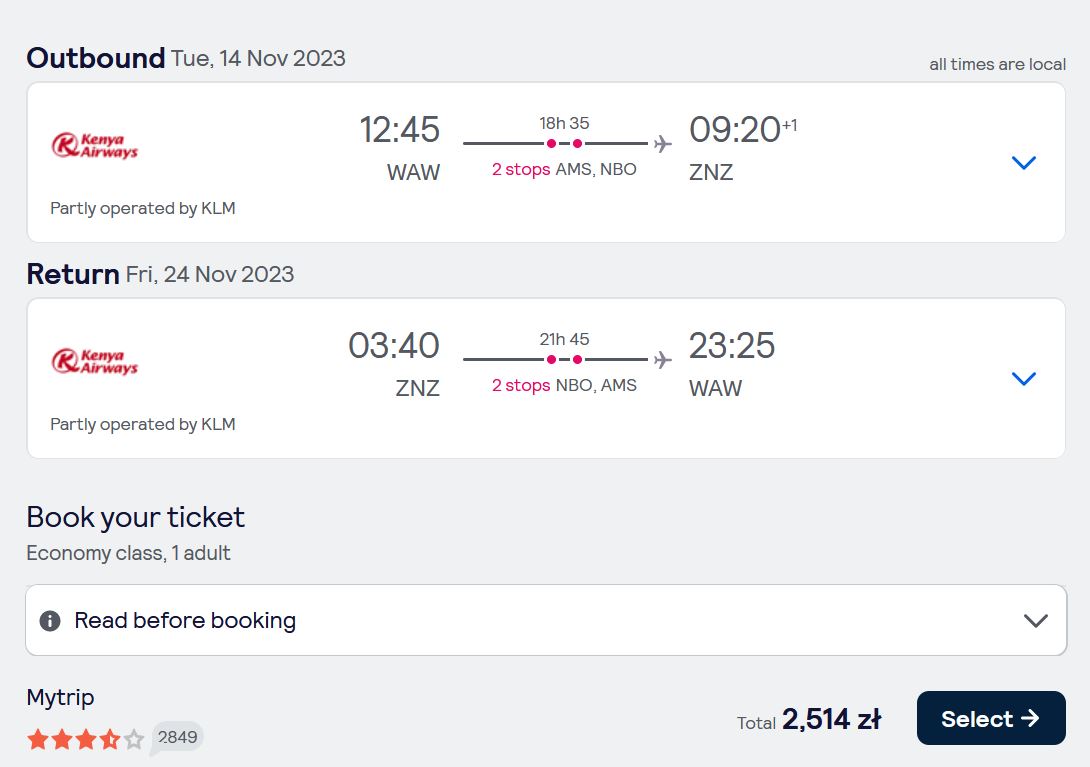Click the airplane icon on outbound route line
This screenshot has height=767, width=1090.
662,144
